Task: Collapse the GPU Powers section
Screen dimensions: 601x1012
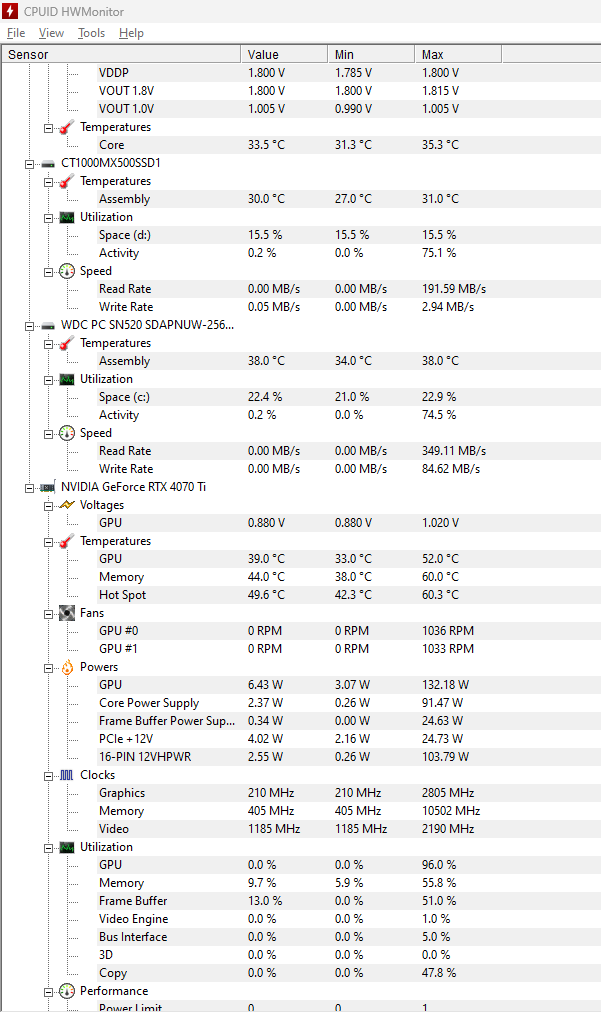Action: point(48,668)
